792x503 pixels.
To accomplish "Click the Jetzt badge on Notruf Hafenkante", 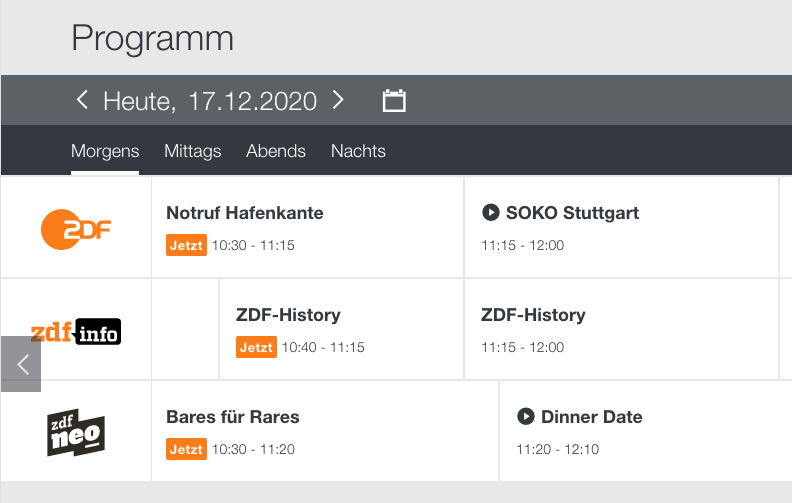I will [x=186, y=245].
